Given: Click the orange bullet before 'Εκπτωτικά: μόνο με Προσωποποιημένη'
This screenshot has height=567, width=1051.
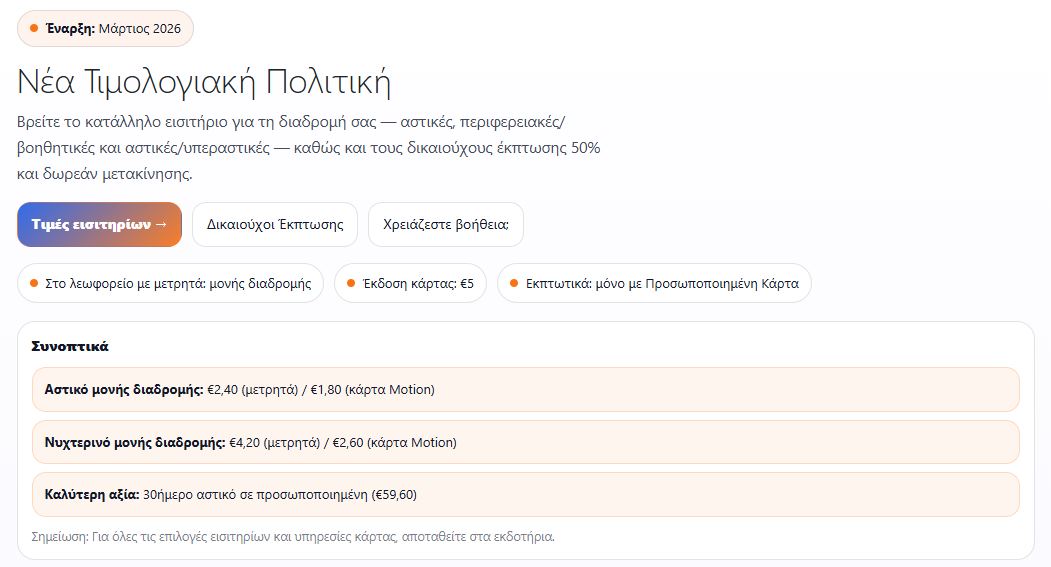Looking at the screenshot, I should tap(514, 283).
